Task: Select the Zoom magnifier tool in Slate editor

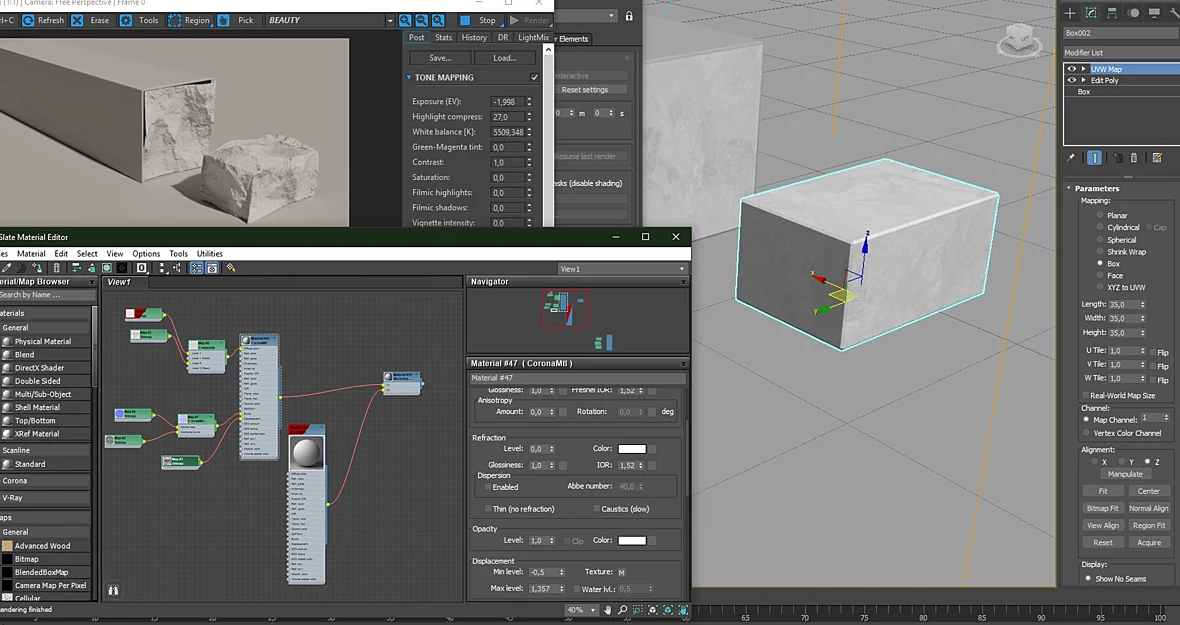Action: [622, 610]
